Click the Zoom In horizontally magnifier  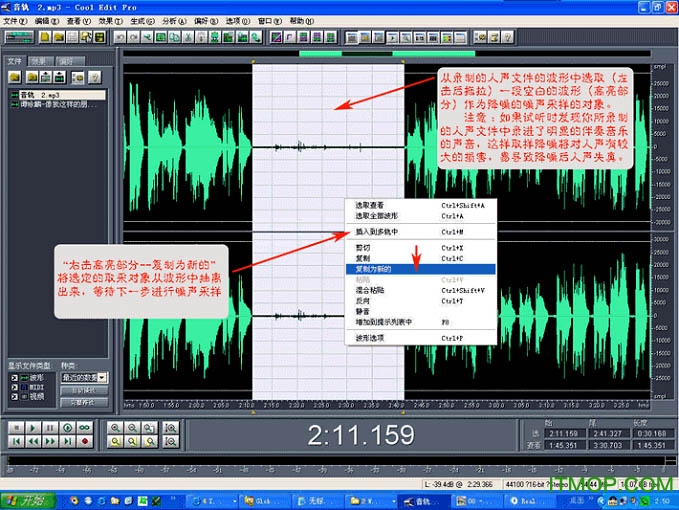(117, 427)
